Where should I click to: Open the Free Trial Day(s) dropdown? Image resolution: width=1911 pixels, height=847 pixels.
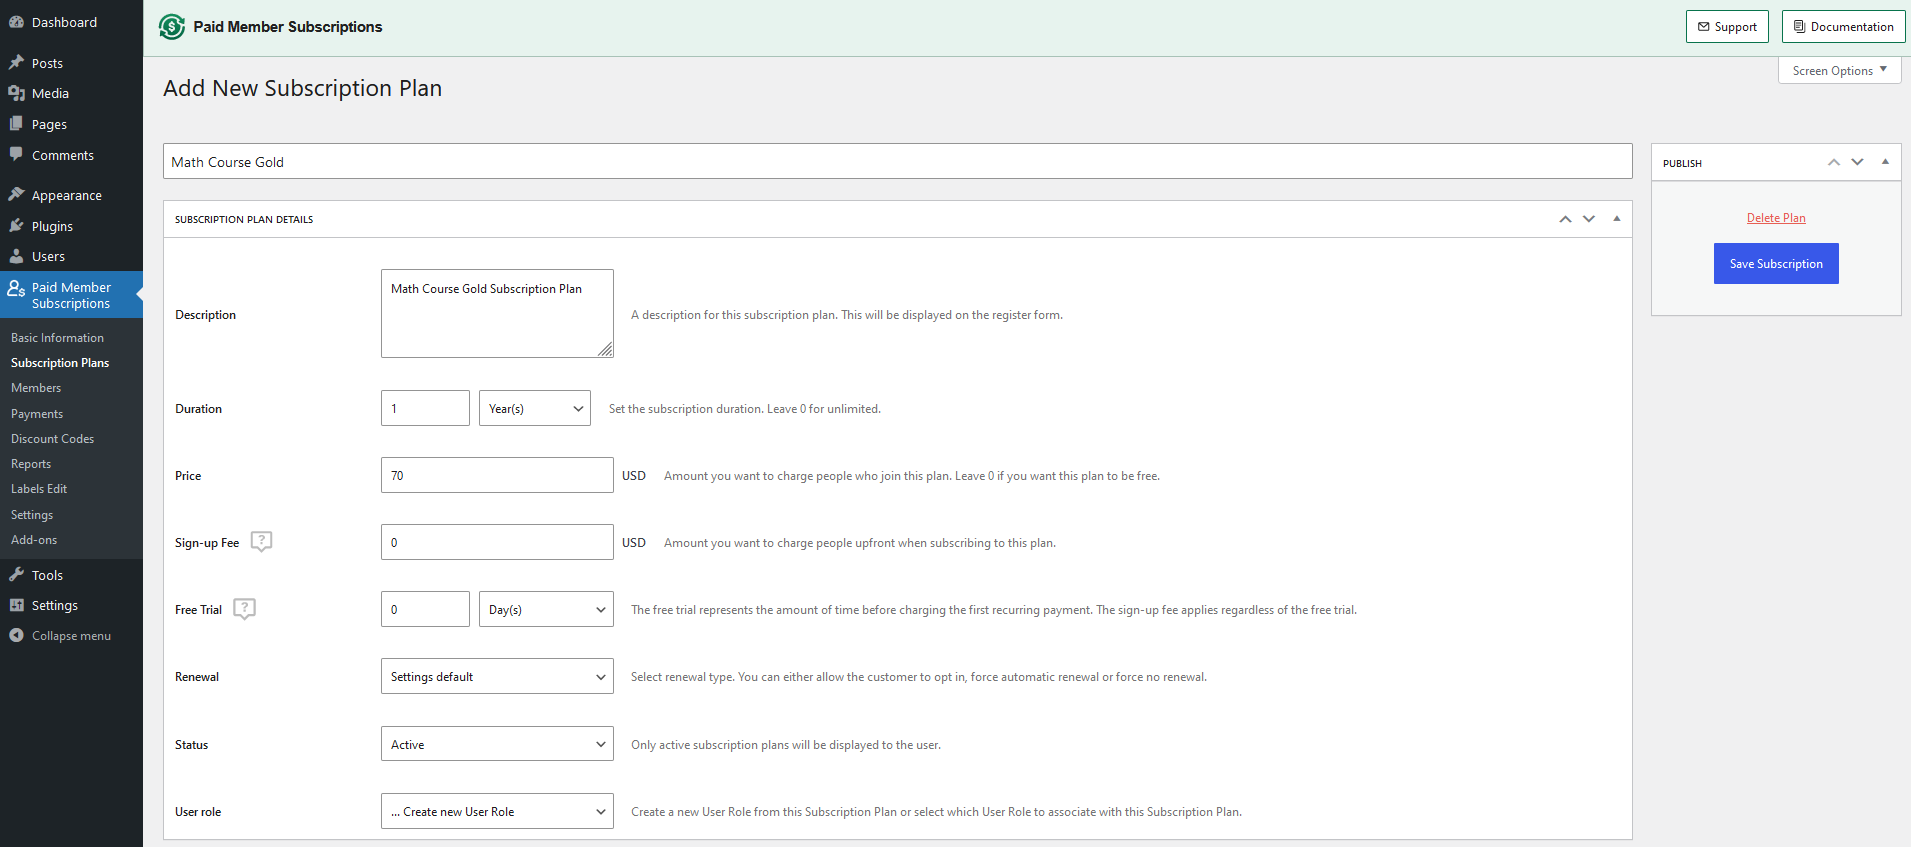546,609
